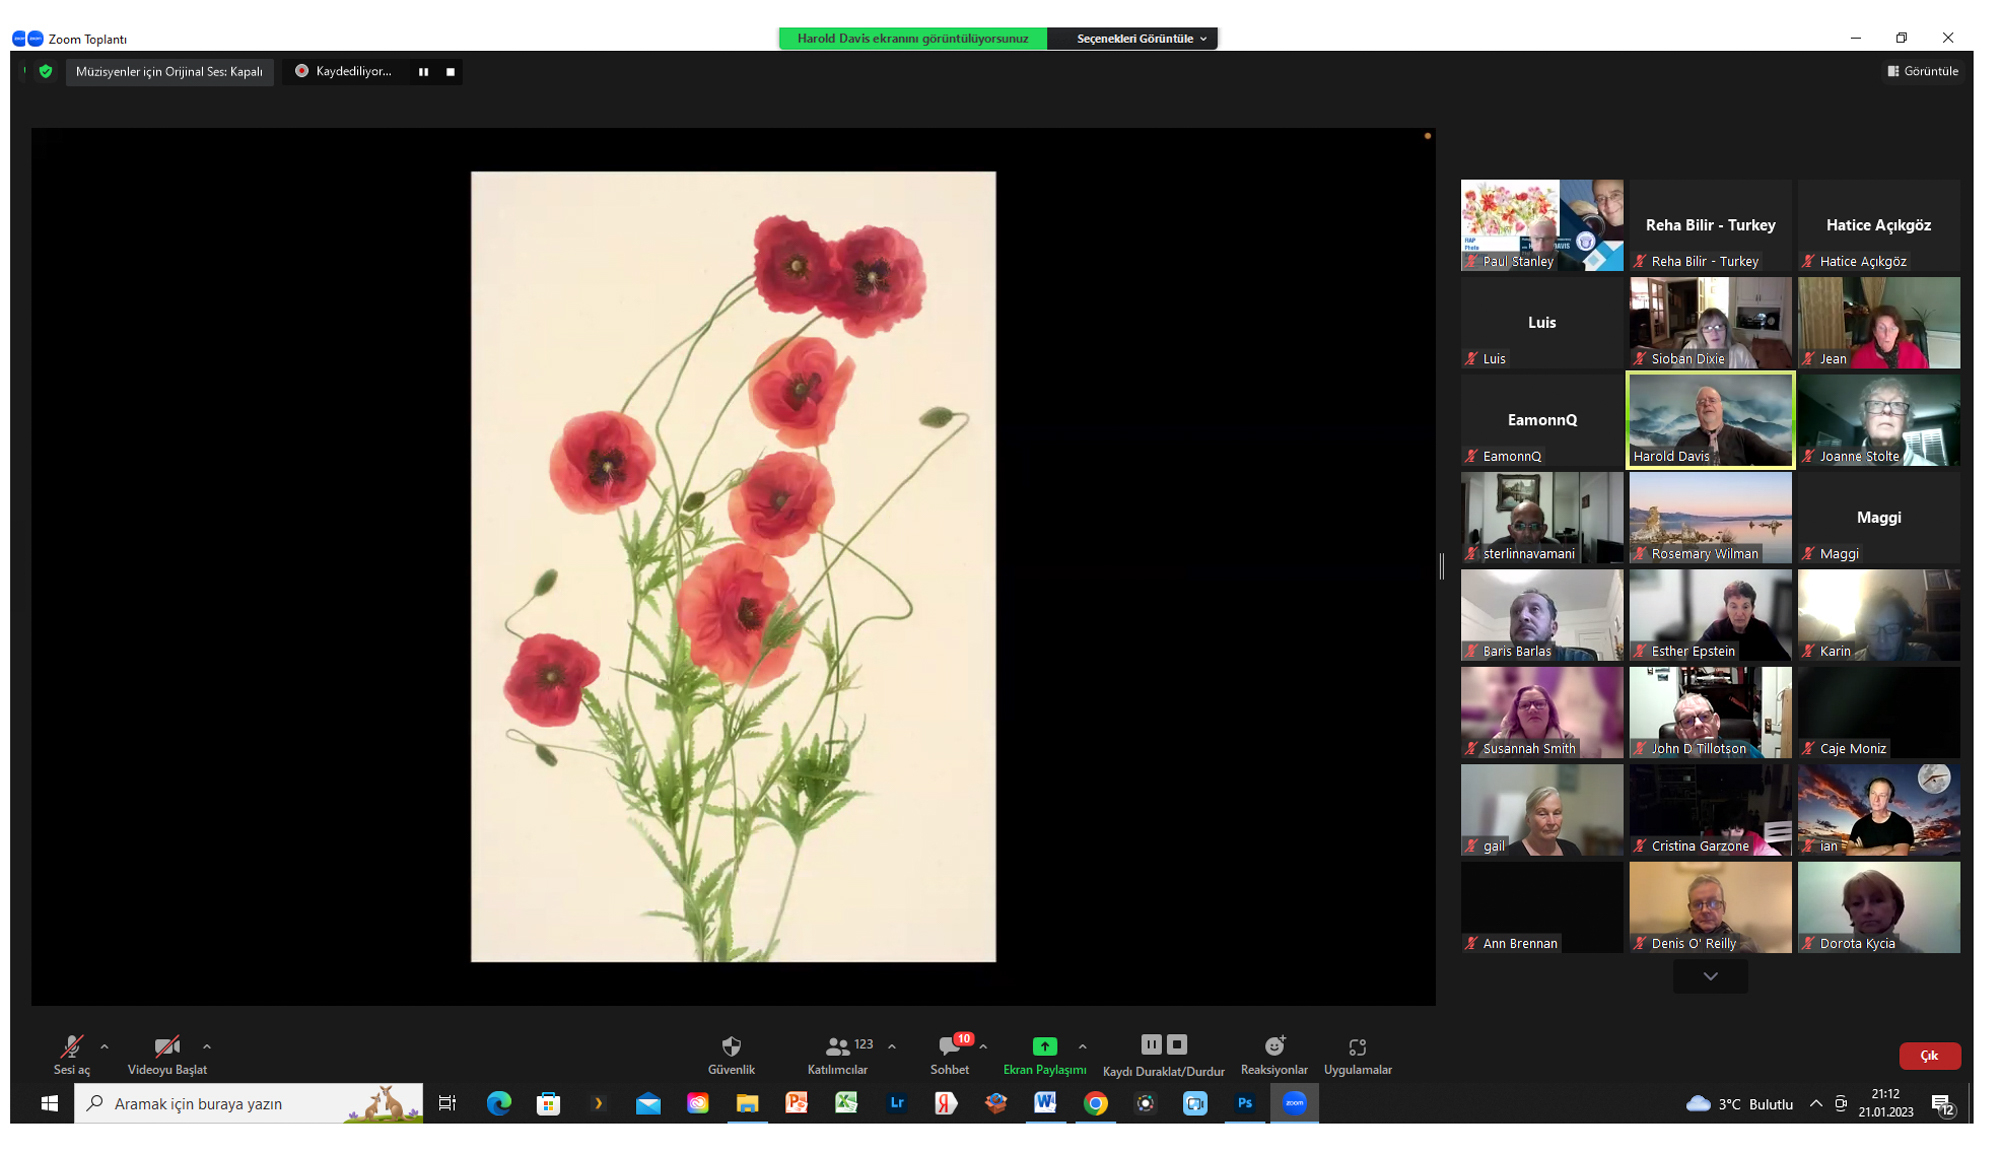Screen dimensions: 2000x1151
Task: Open Google Chrome from taskbar
Action: (x=1096, y=1103)
